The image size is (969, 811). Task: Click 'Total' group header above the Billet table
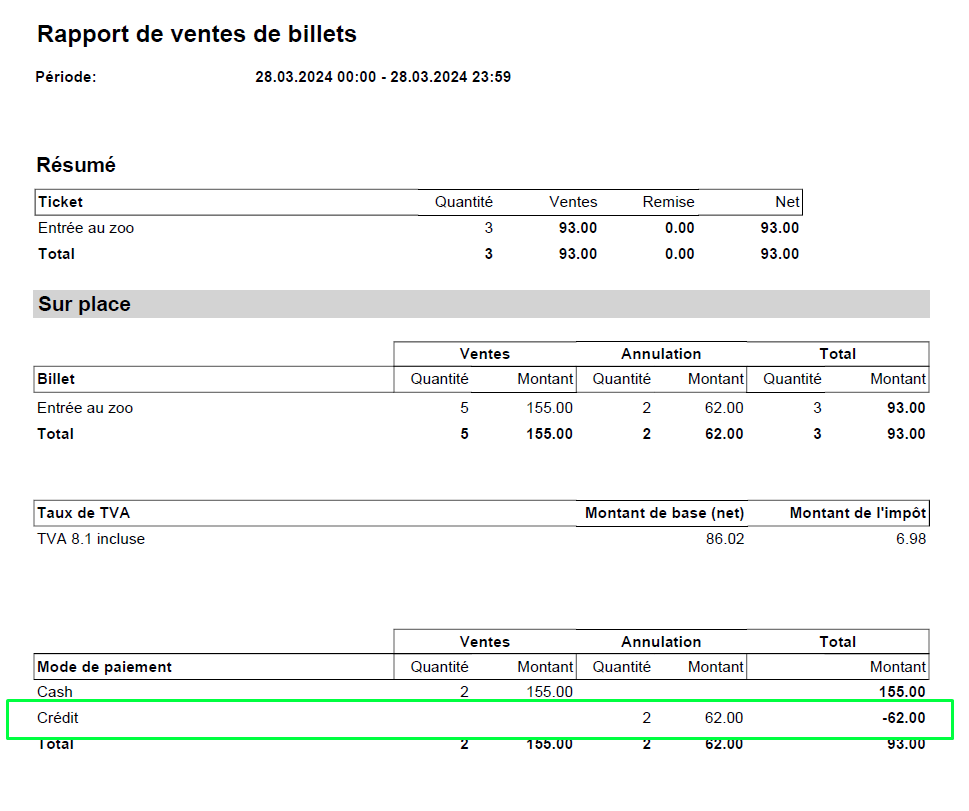[x=837, y=354]
